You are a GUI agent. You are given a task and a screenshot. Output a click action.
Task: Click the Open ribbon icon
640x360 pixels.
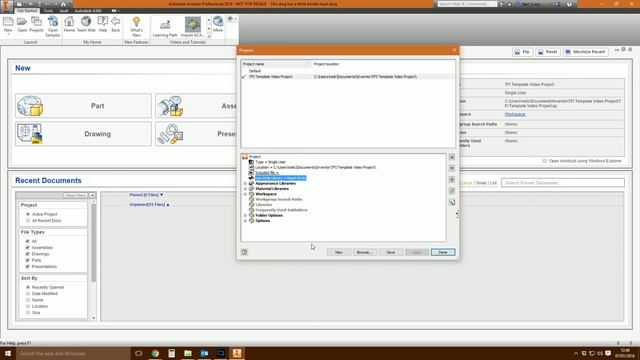(x=22, y=22)
